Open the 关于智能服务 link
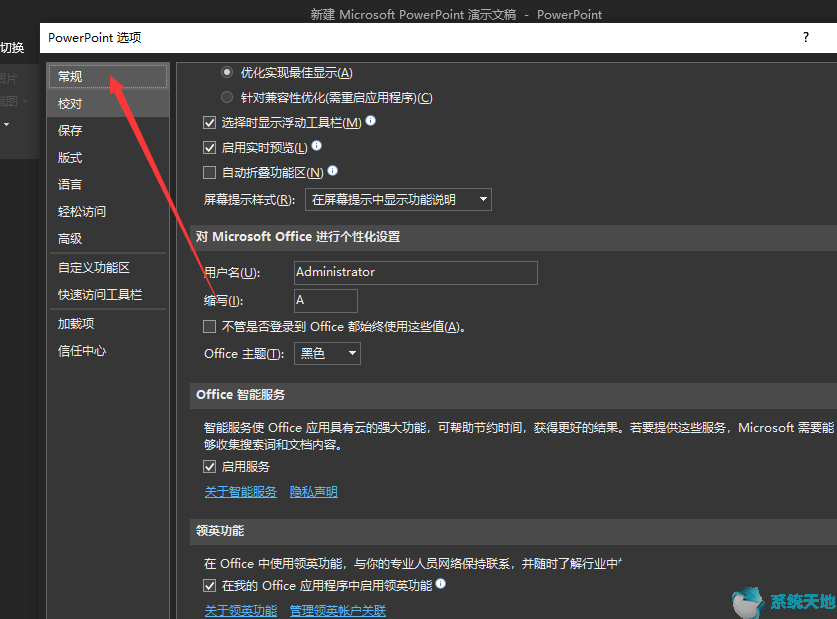The height and width of the screenshot is (619, 837). click(241, 492)
